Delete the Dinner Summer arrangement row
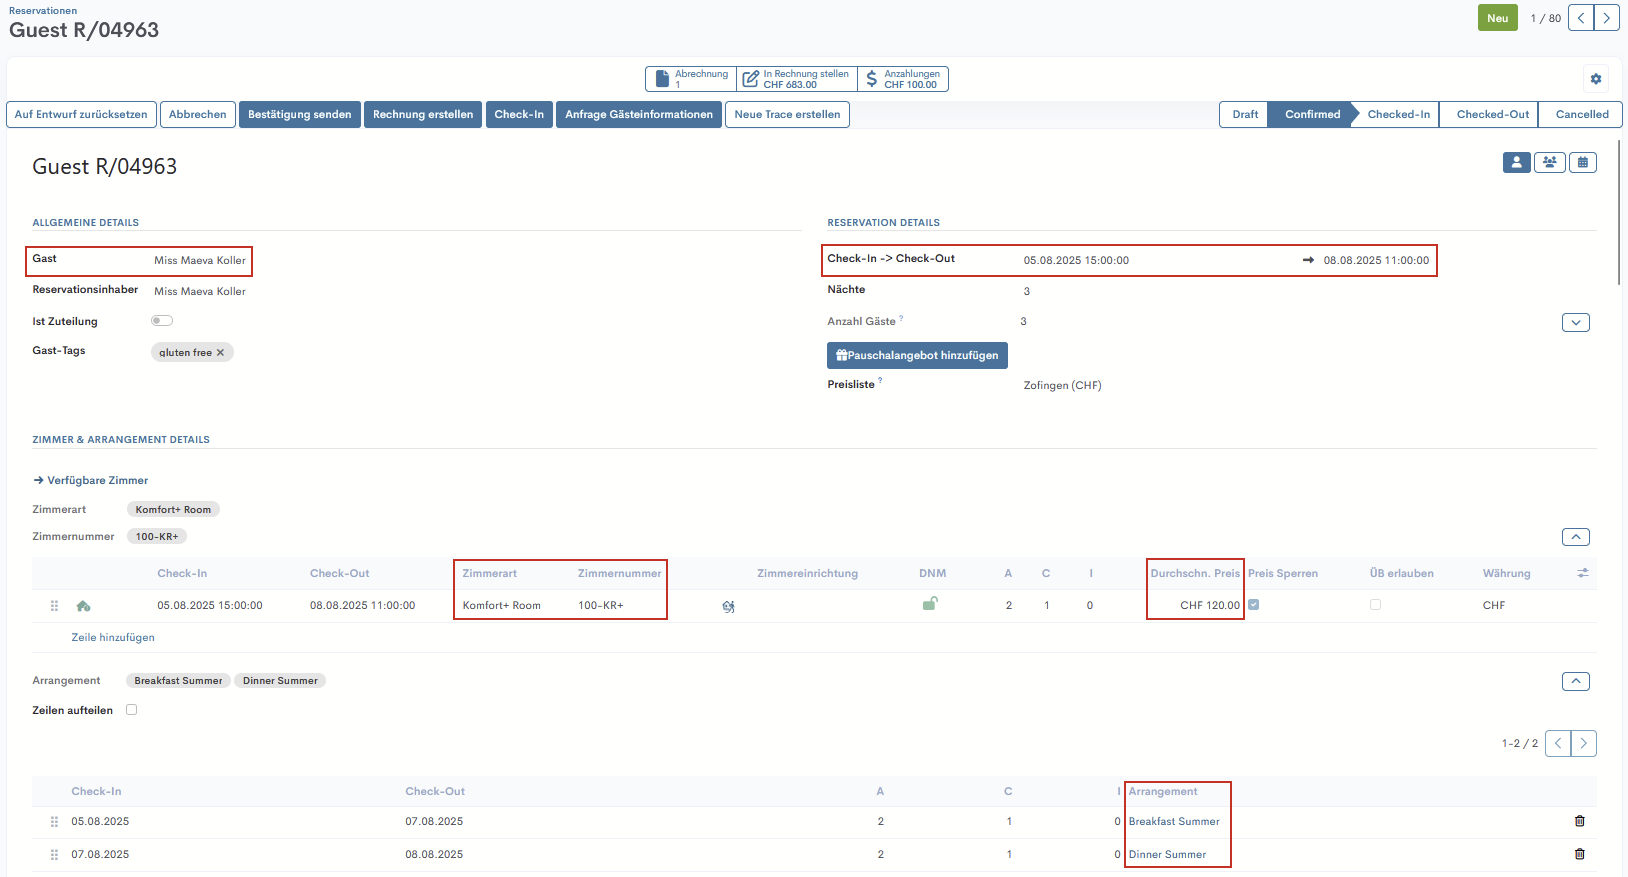This screenshot has width=1628, height=877. (1579, 854)
